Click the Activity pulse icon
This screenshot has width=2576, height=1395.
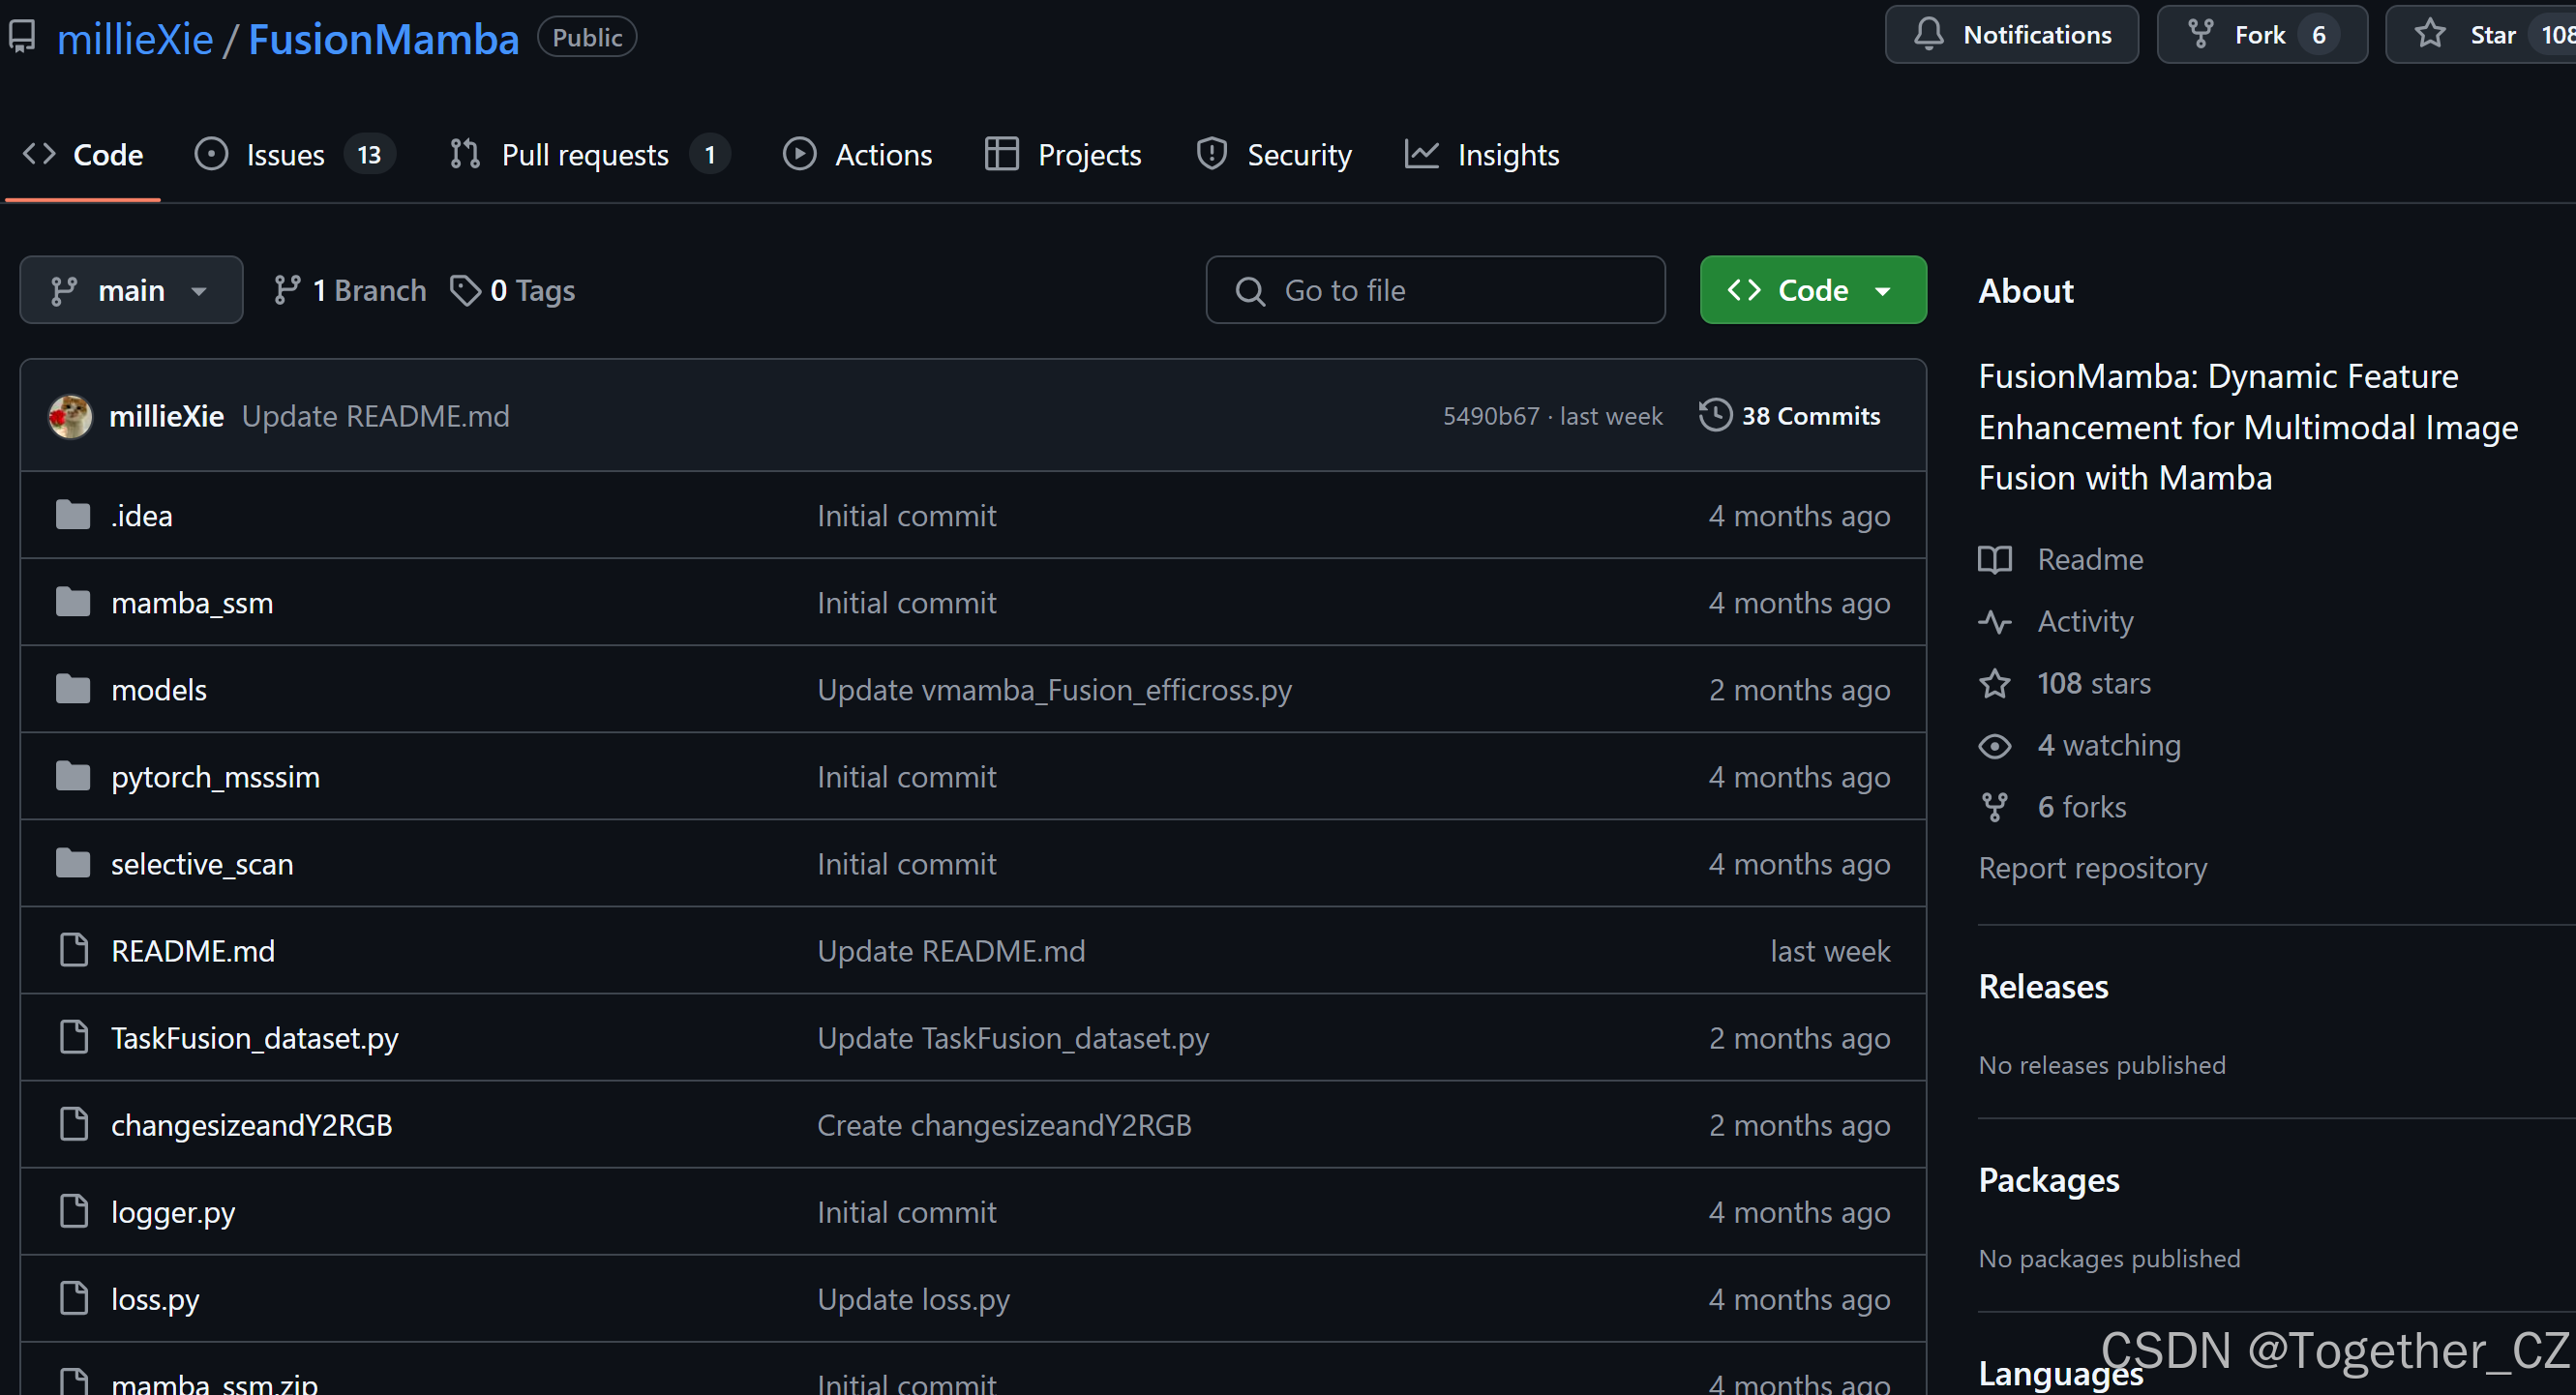[1995, 621]
